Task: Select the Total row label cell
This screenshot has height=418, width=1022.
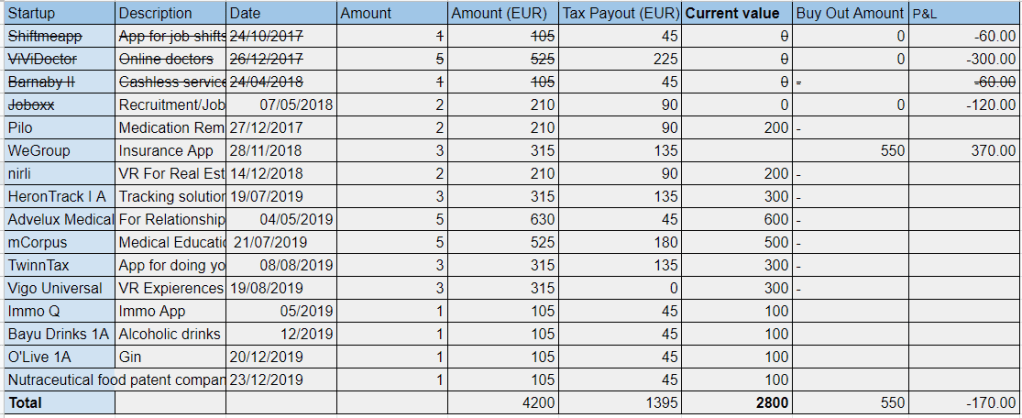Action: pyautogui.click(x=59, y=403)
